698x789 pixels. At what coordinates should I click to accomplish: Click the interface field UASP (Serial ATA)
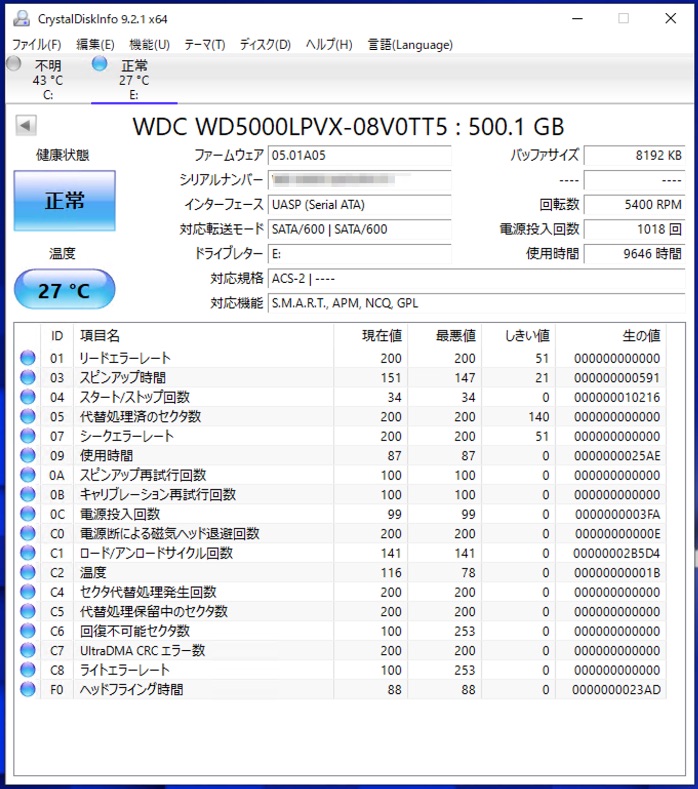click(359, 204)
